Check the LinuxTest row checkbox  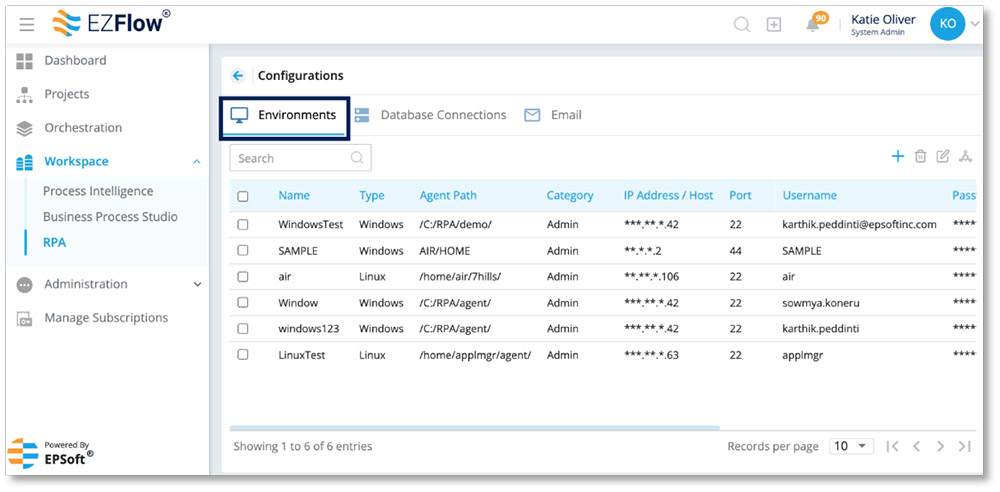pos(243,355)
